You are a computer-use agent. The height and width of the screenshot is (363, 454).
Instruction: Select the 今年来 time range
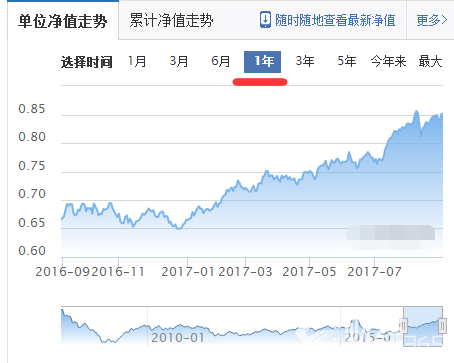coord(388,61)
